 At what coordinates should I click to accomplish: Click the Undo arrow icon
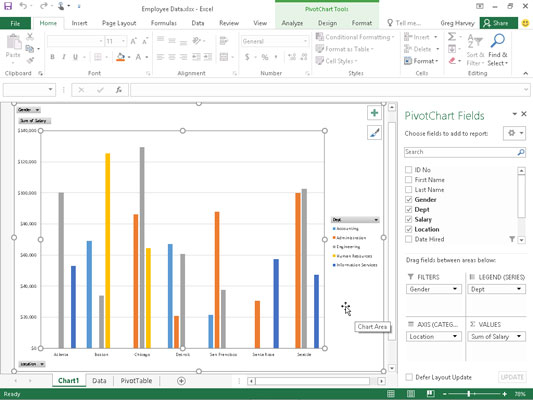coord(23,6)
